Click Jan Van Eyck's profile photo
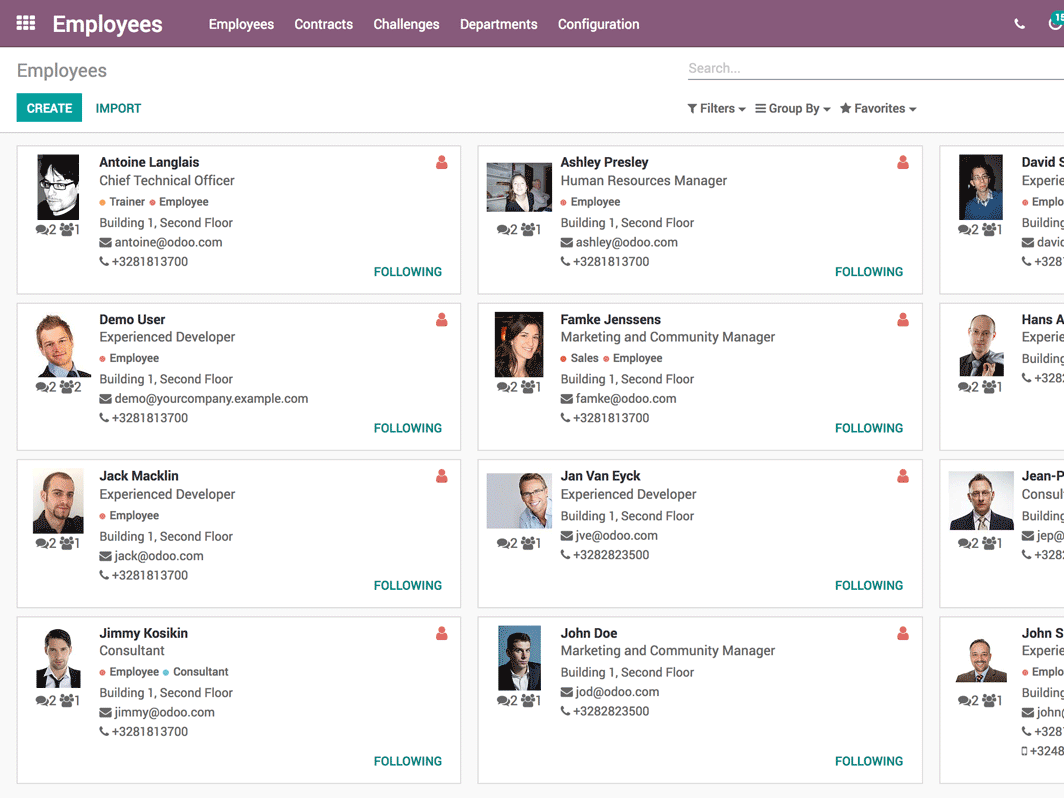1064x798 pixels. click(x=519, y=500)
